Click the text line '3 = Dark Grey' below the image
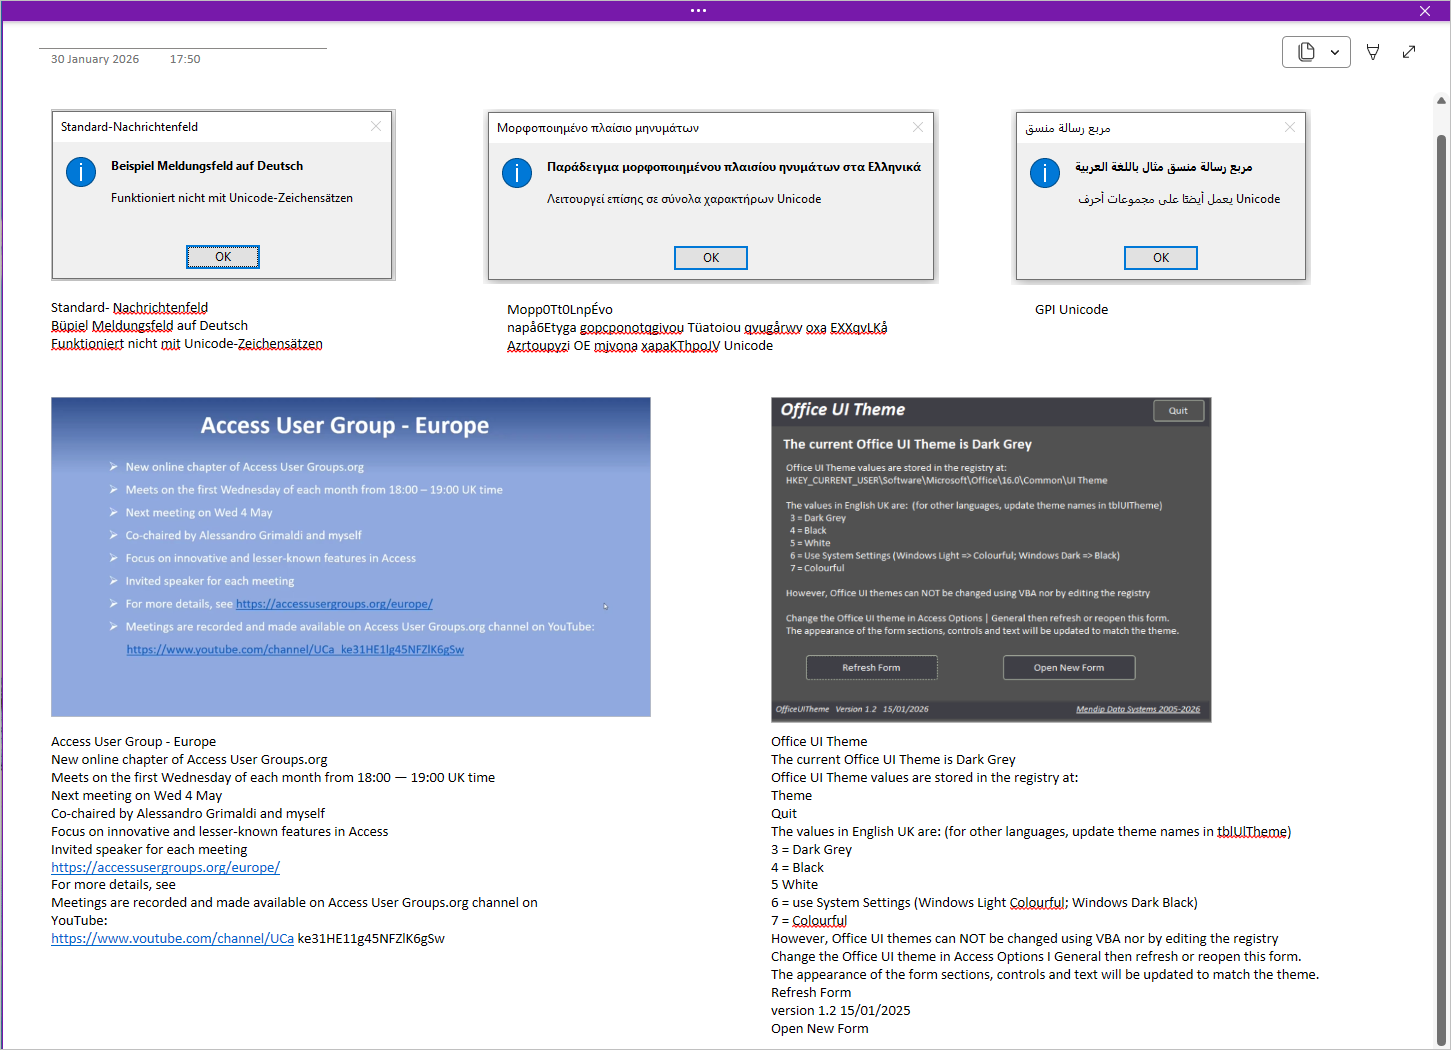Screen dimensions: 1451x1050 click(811, 849)
